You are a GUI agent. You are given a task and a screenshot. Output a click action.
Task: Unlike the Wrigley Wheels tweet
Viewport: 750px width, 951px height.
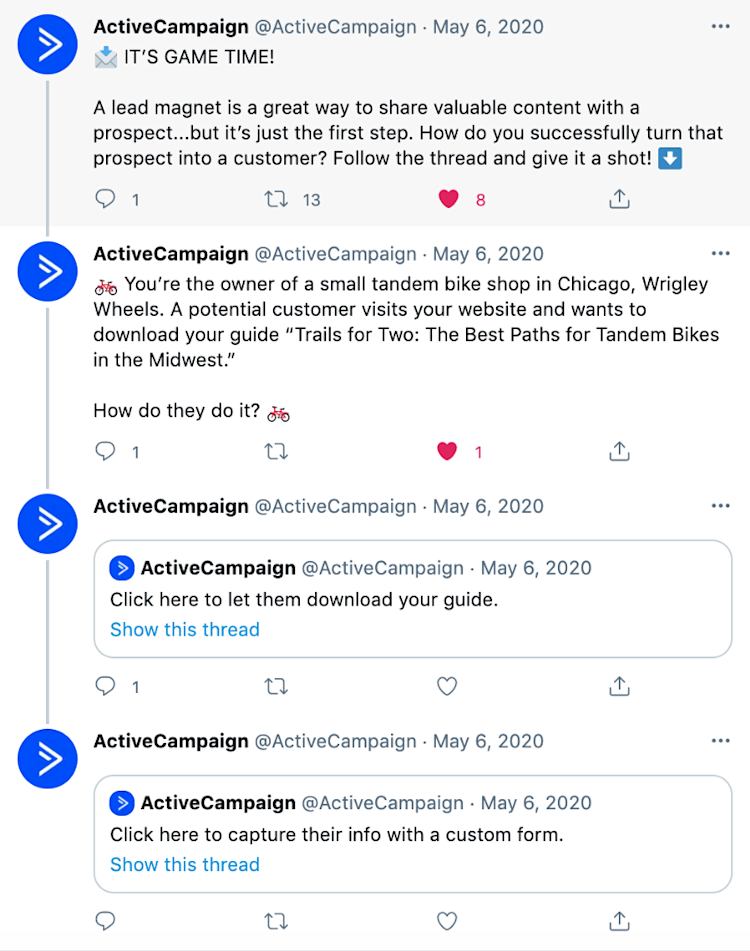(447, 451)
